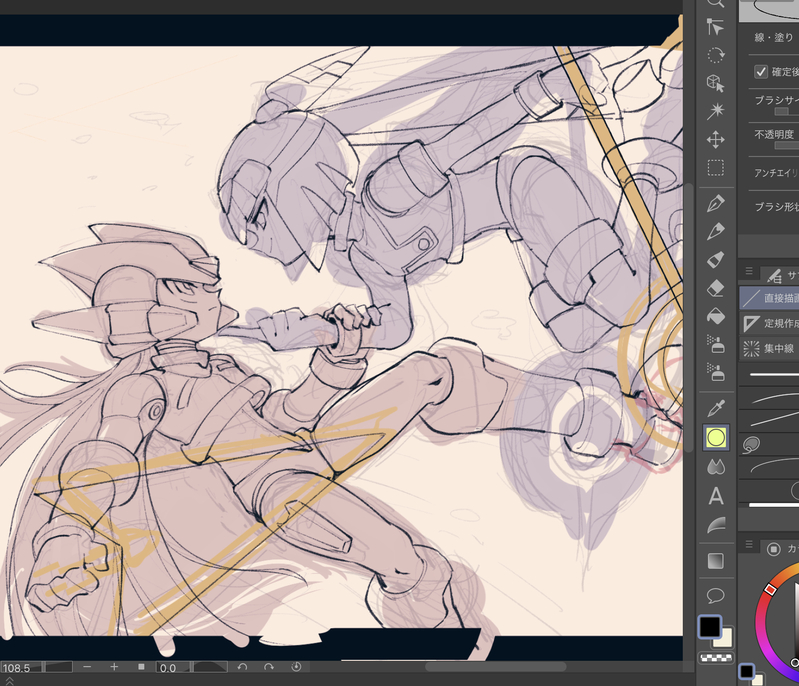Select the 集中線 sub tool group
Screen dimensions: 799x686
click(x=769, y=349)
